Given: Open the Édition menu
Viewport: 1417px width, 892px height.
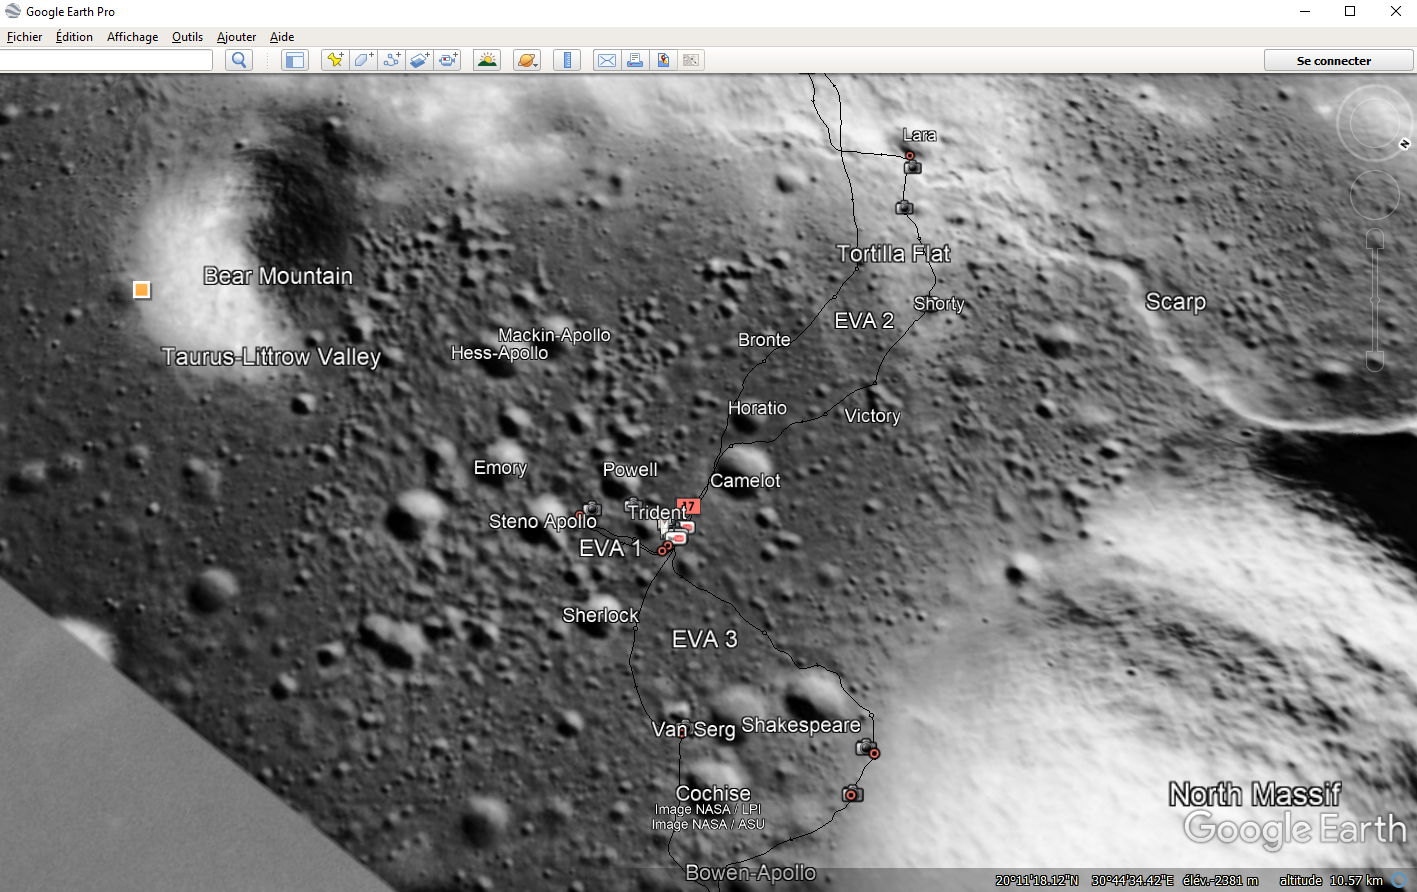Looking at the screenshot, I should tap(74, 37).
